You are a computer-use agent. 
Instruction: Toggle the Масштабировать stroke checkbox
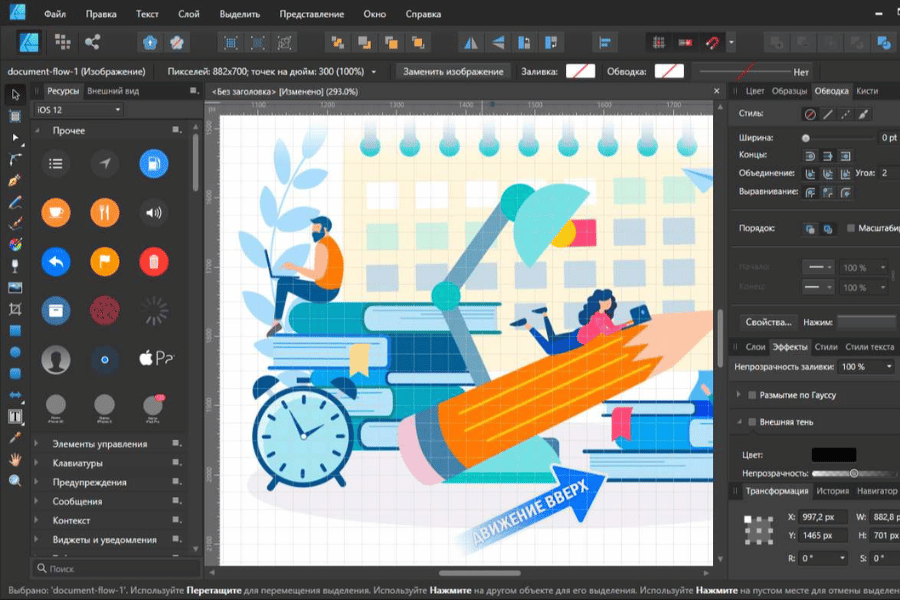(851, 228)
